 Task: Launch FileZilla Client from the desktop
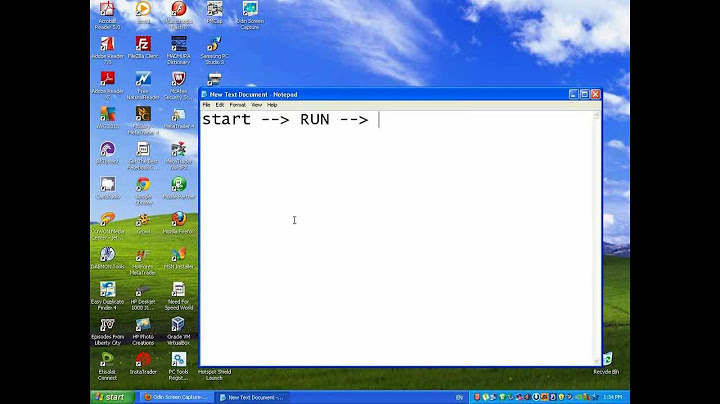[143, 48]
